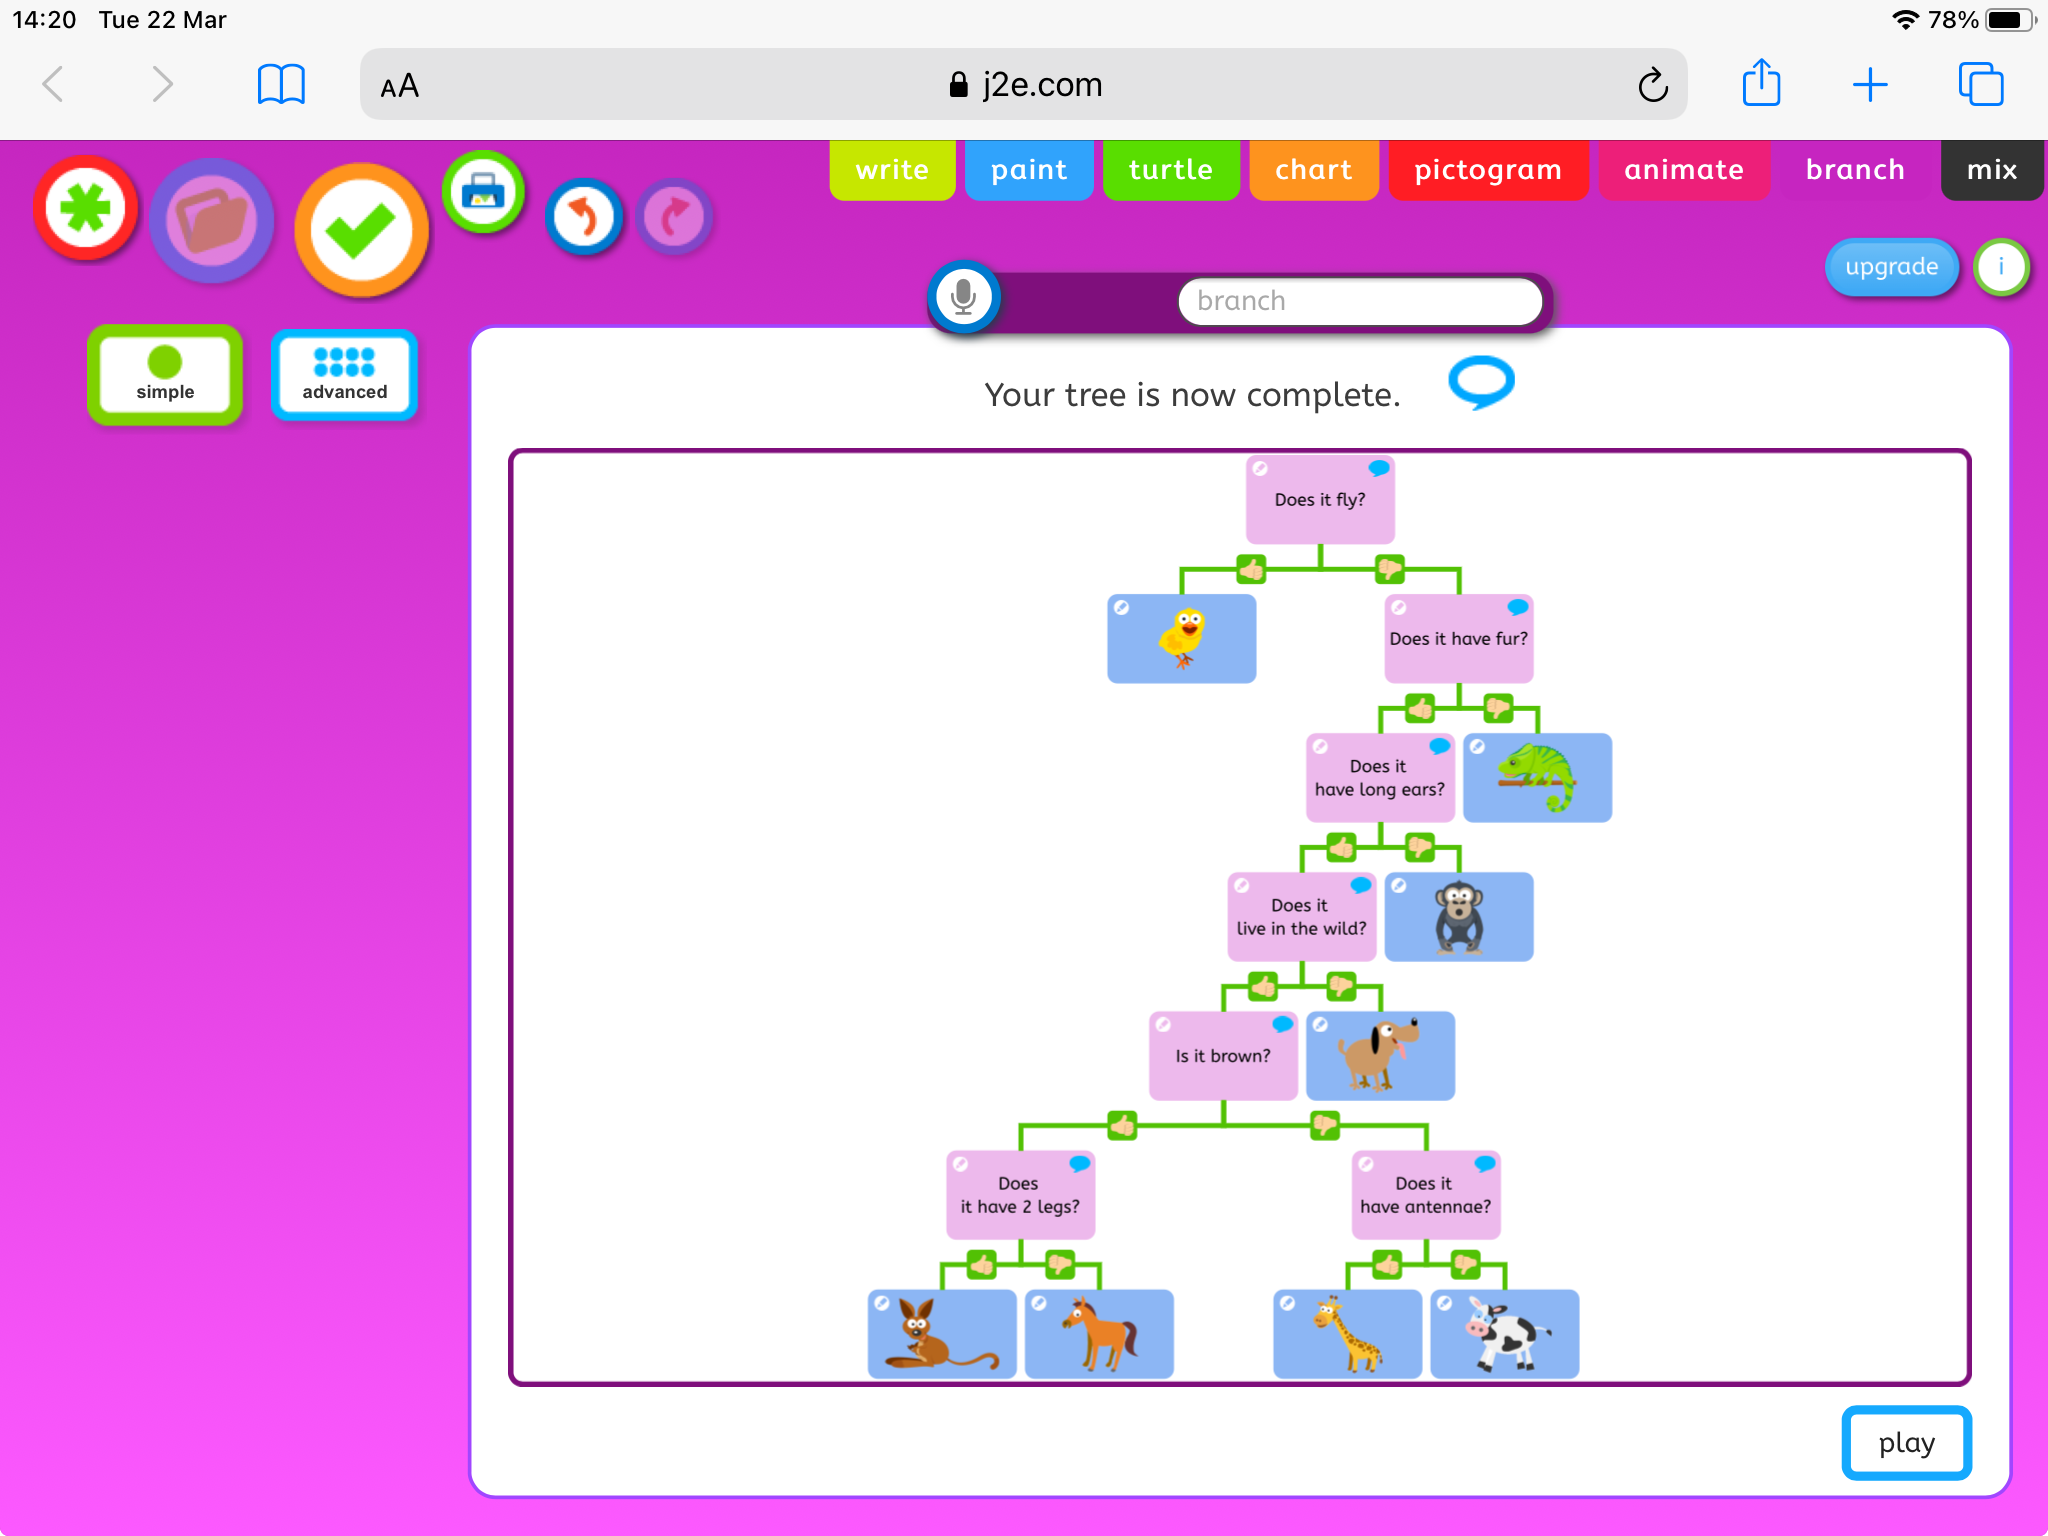Click the orange save checkmark button
Image resolution: width=2048 pixels, height=1536 pixels.
click(361, 231)
